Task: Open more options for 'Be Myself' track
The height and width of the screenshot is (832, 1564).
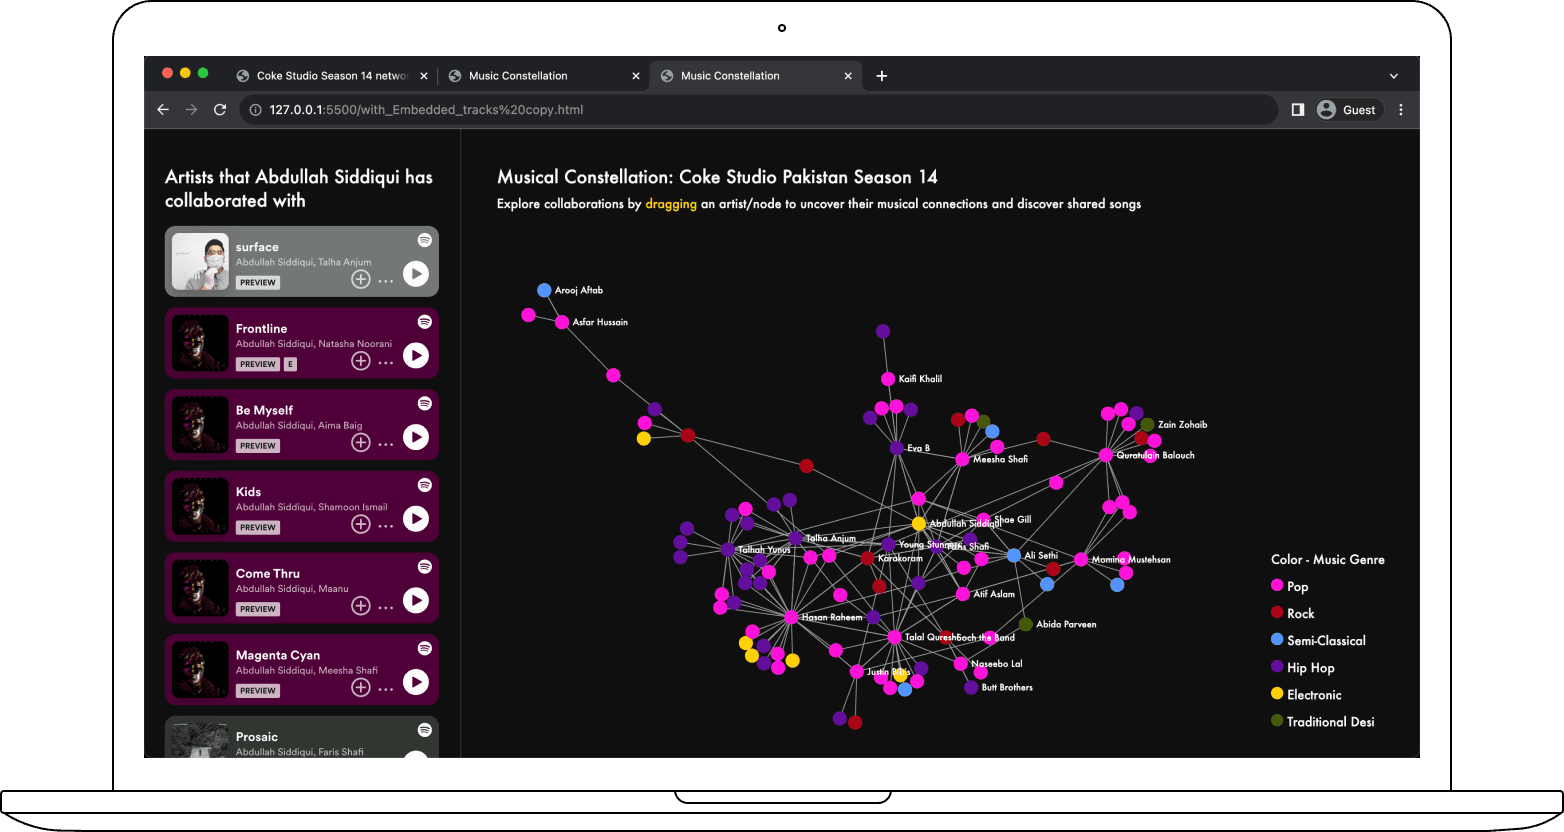Action: click(386, 444)
